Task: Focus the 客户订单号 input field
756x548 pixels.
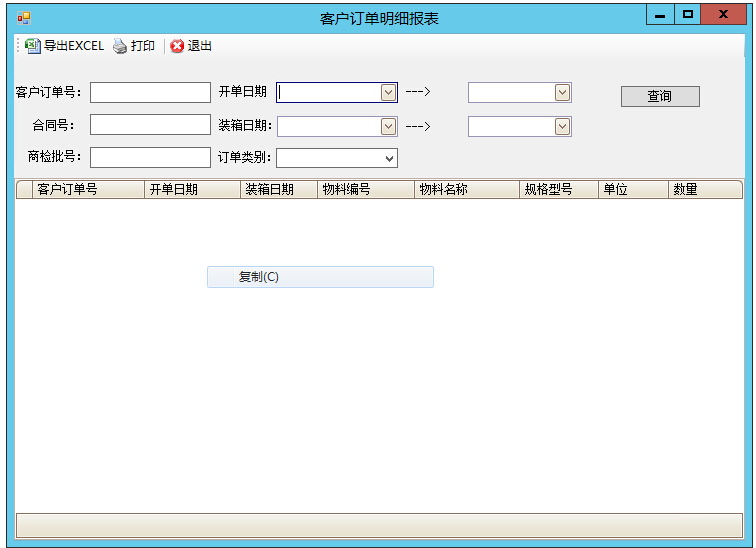Action: pos(150,93)
